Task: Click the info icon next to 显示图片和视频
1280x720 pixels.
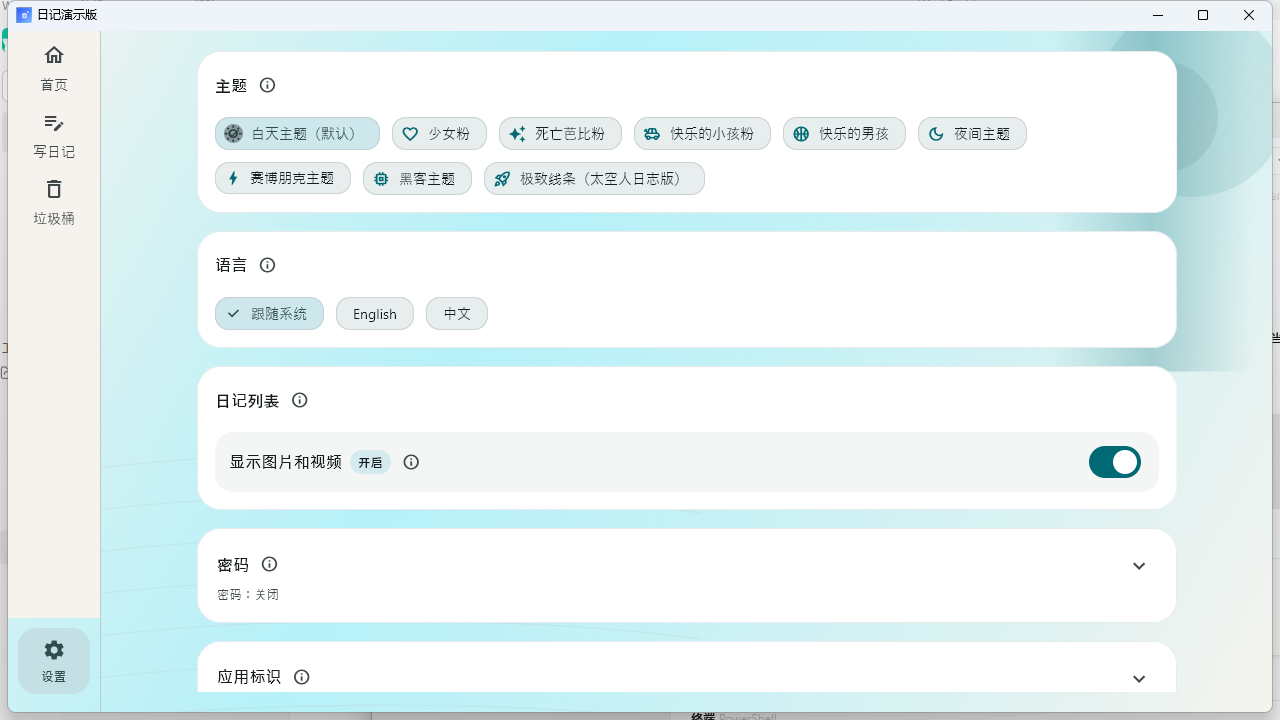Action: pyautogui.click(x=410, y=462)
